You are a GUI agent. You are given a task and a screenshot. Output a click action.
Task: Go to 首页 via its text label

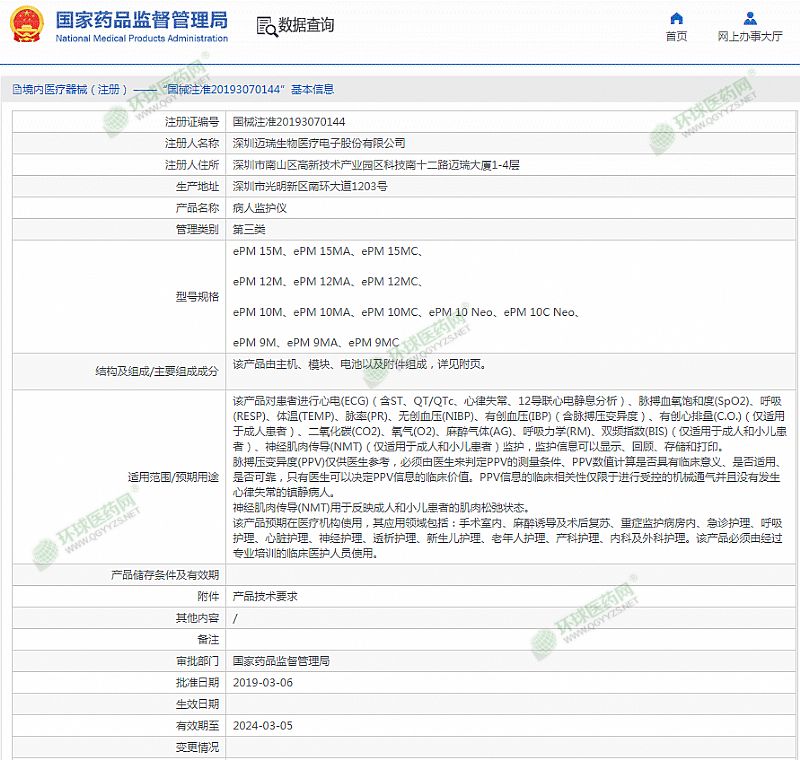[676, 37]
